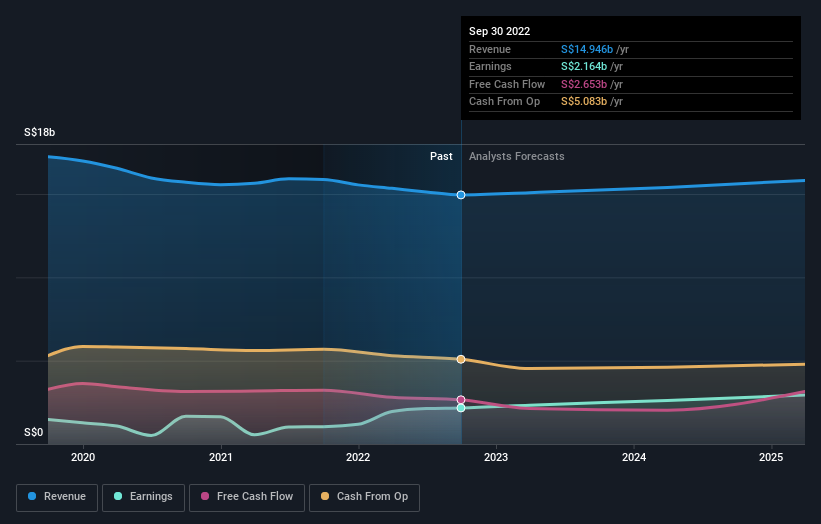
Task: Click the 2025 x-axis label
Action: click(771, 457)
